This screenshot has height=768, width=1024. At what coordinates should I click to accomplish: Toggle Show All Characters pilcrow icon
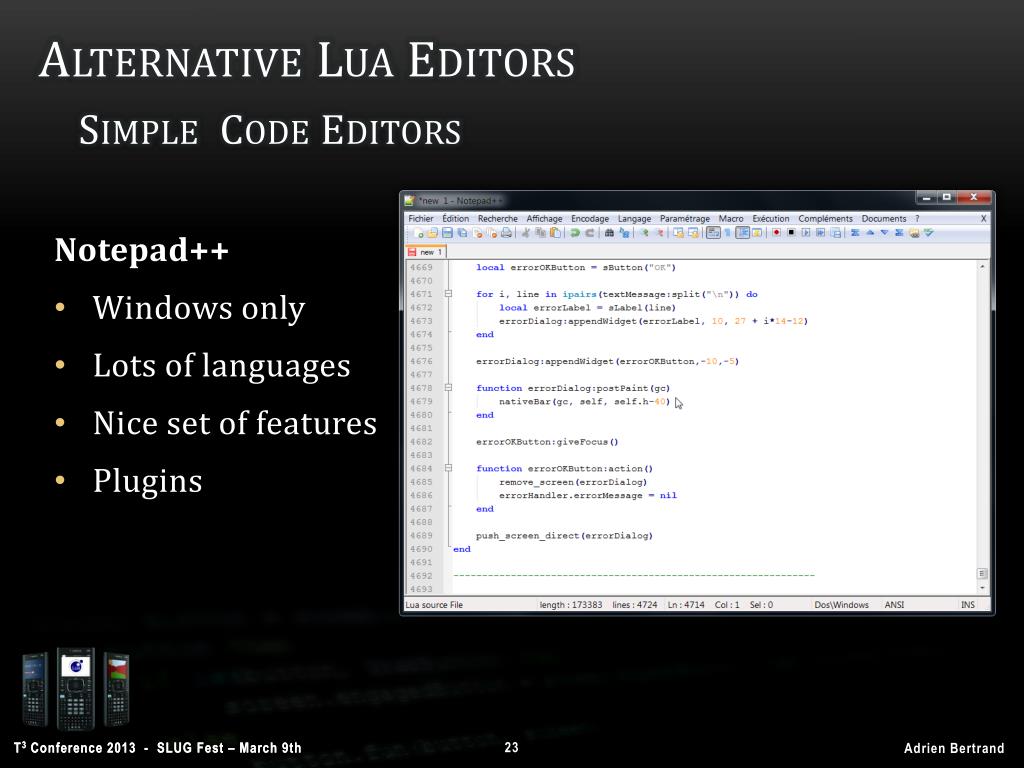728,232
